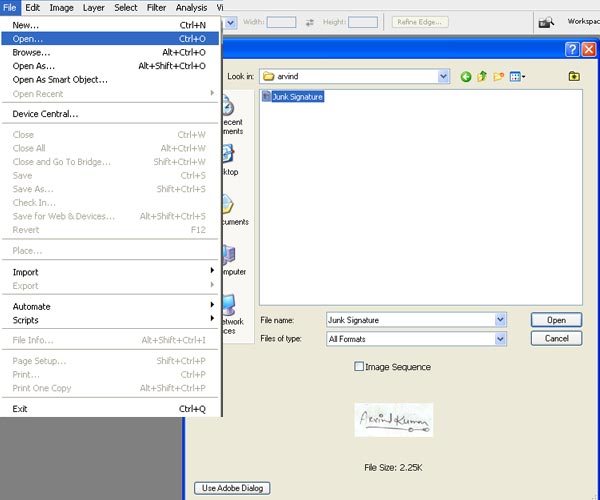This screenshot has height=500, width=600.
Task: Choose Open As... menu item
Action: pos(110,66)
